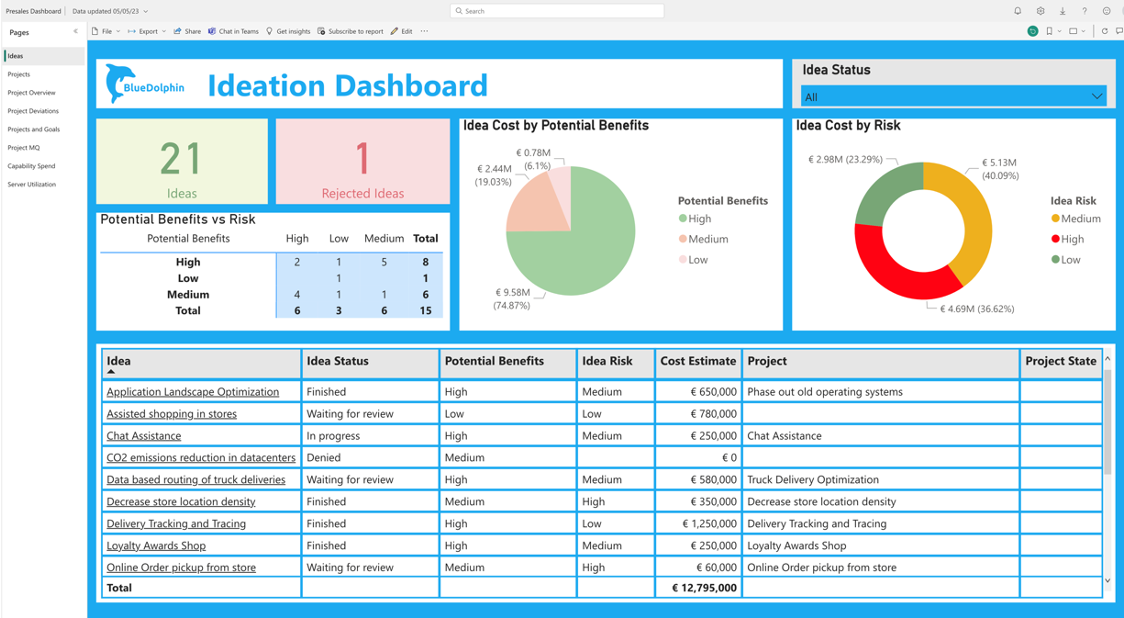Click the notifications bell icon
This screenshot has height=618, width=1124.
coord(1018,11)
